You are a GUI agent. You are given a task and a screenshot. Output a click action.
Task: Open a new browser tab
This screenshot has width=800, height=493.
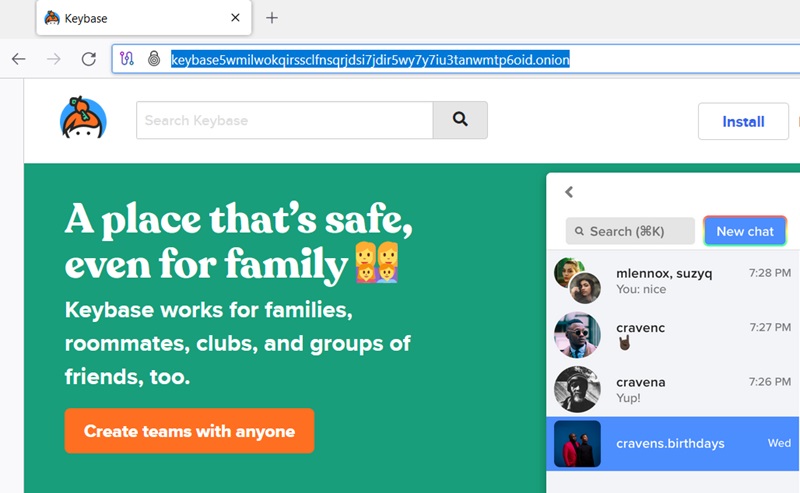272,18
